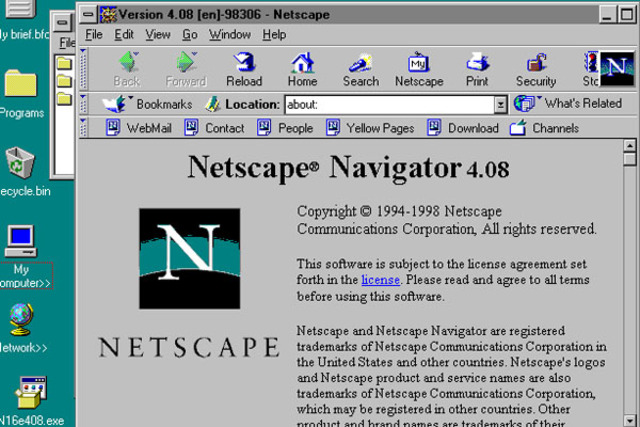The image size is (640, 427).
Task: Open the Security info button
Action: click(x=536, y=69)
